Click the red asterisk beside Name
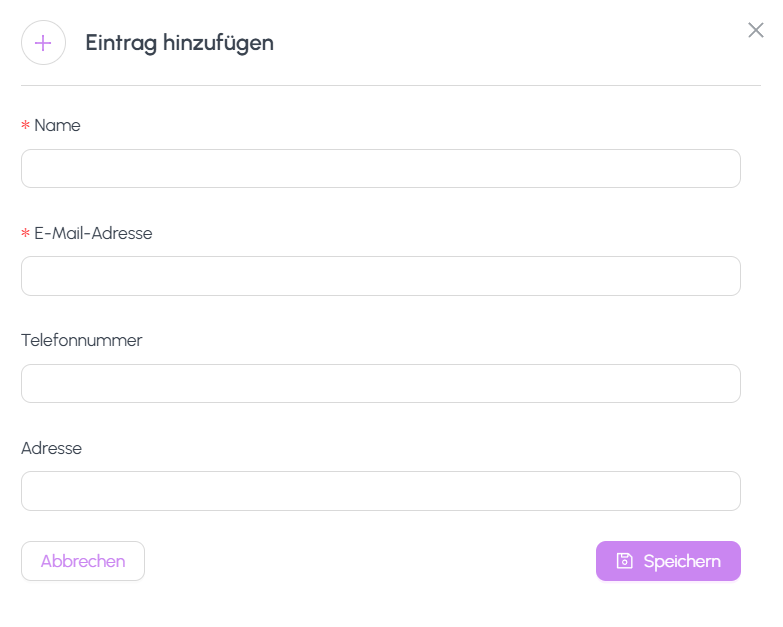Image resolution: width=783 pixels, height=627 pixels. tap(26, 126)
